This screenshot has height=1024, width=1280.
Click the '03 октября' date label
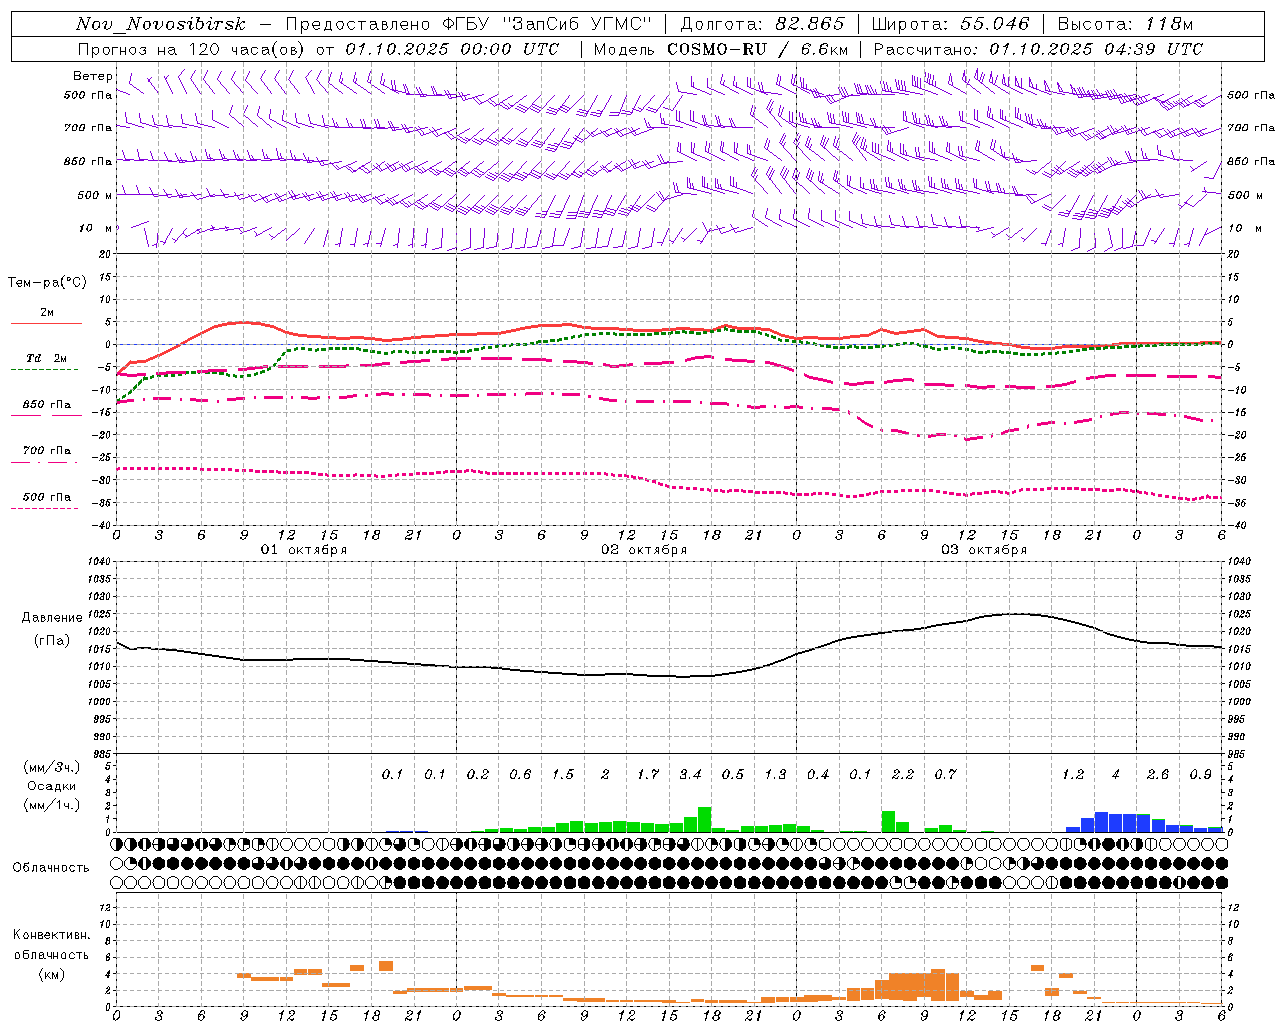click(x=984, y=550)
